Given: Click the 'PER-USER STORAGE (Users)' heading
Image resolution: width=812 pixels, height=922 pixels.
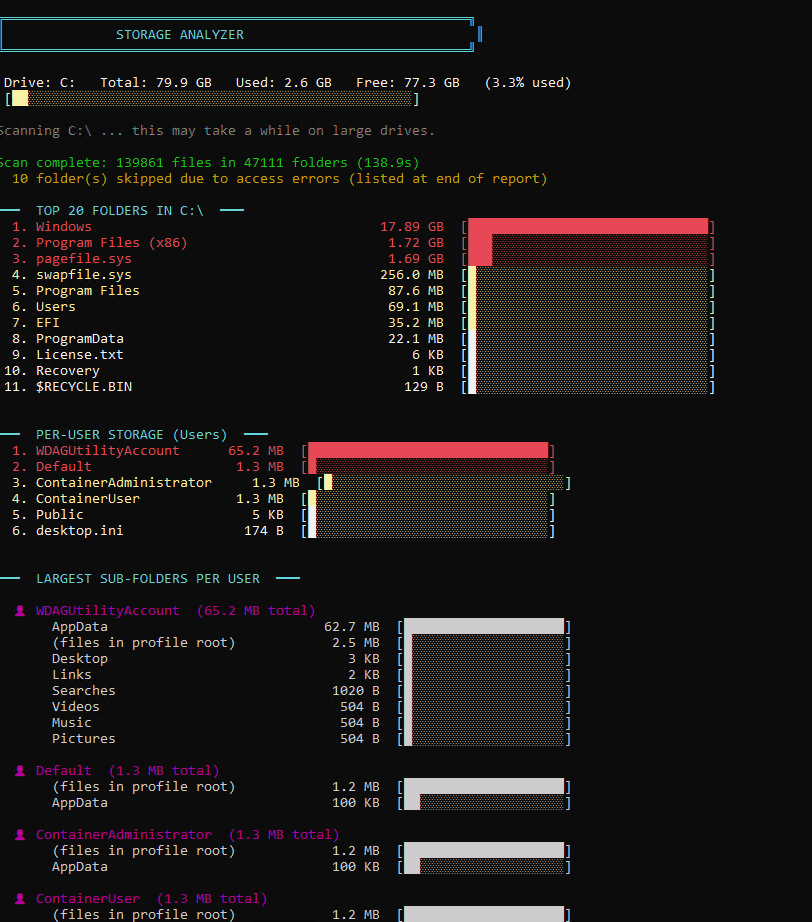Looking at the screenshot, I should tap(131, 435).
